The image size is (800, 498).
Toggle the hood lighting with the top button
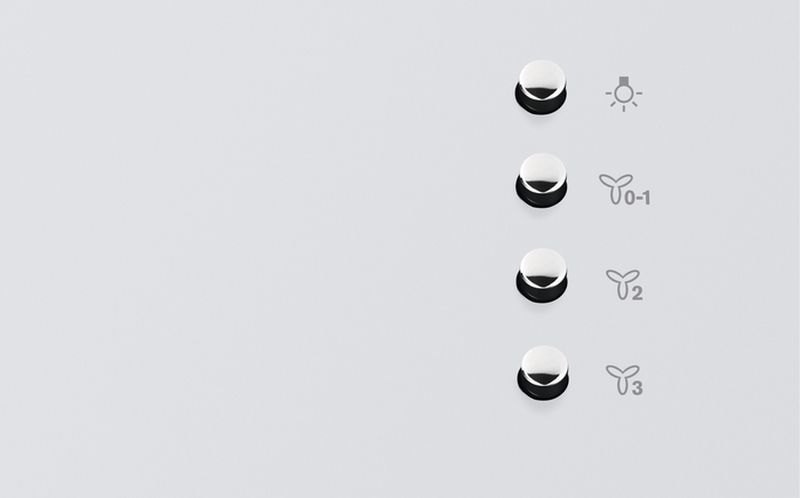click(x=540, y=87)
